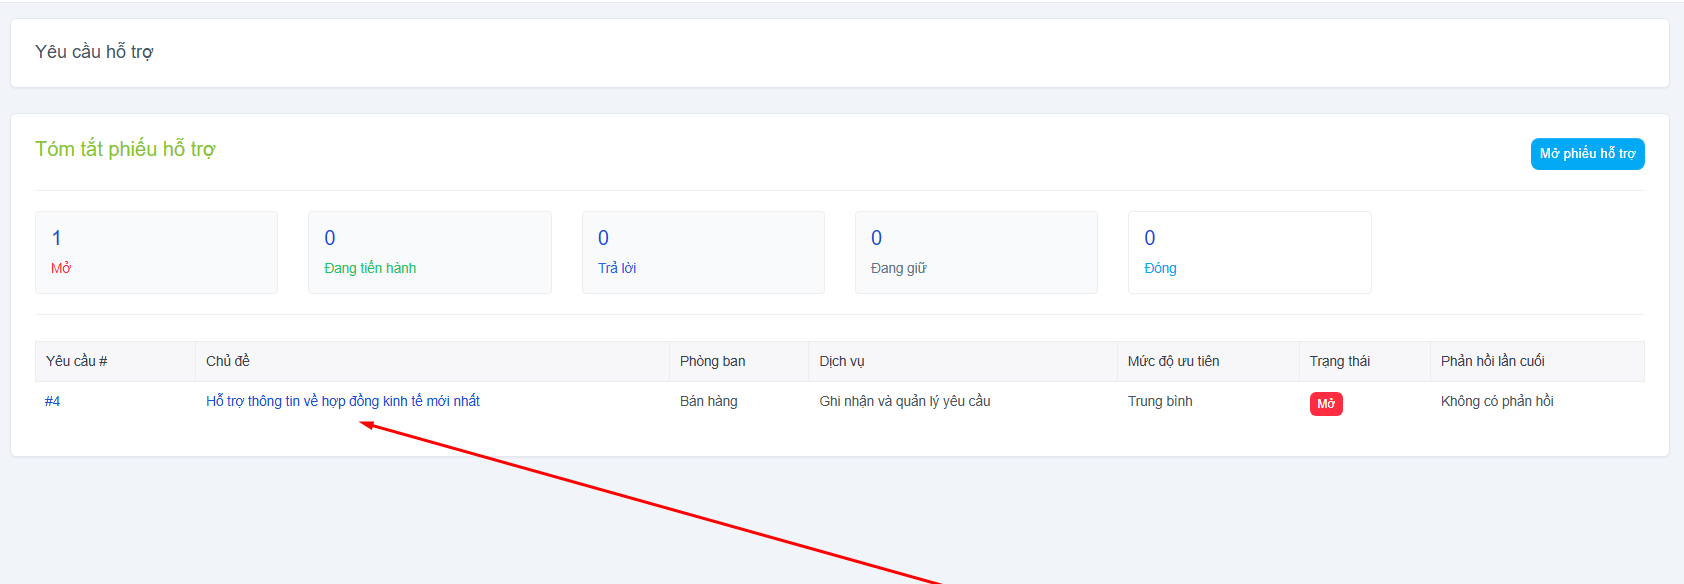The height and width of the screenshot is (584, 1684).
Task: Click the "Không có phản hồi" cell
Action: click(x=1497, y=401)
